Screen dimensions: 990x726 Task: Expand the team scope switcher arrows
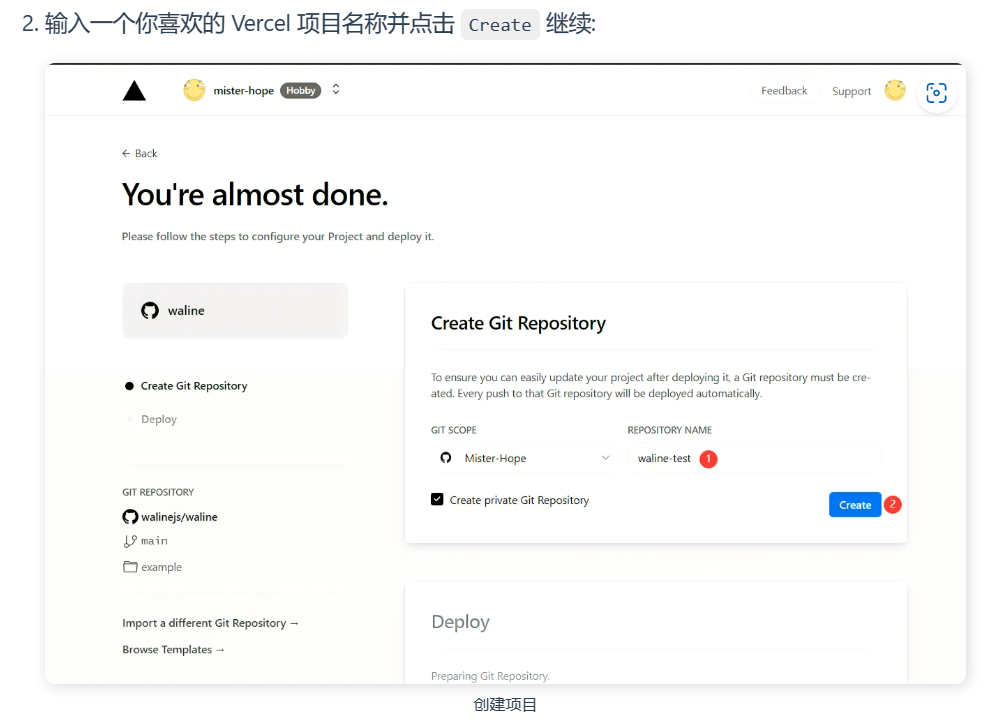(336, 90)
